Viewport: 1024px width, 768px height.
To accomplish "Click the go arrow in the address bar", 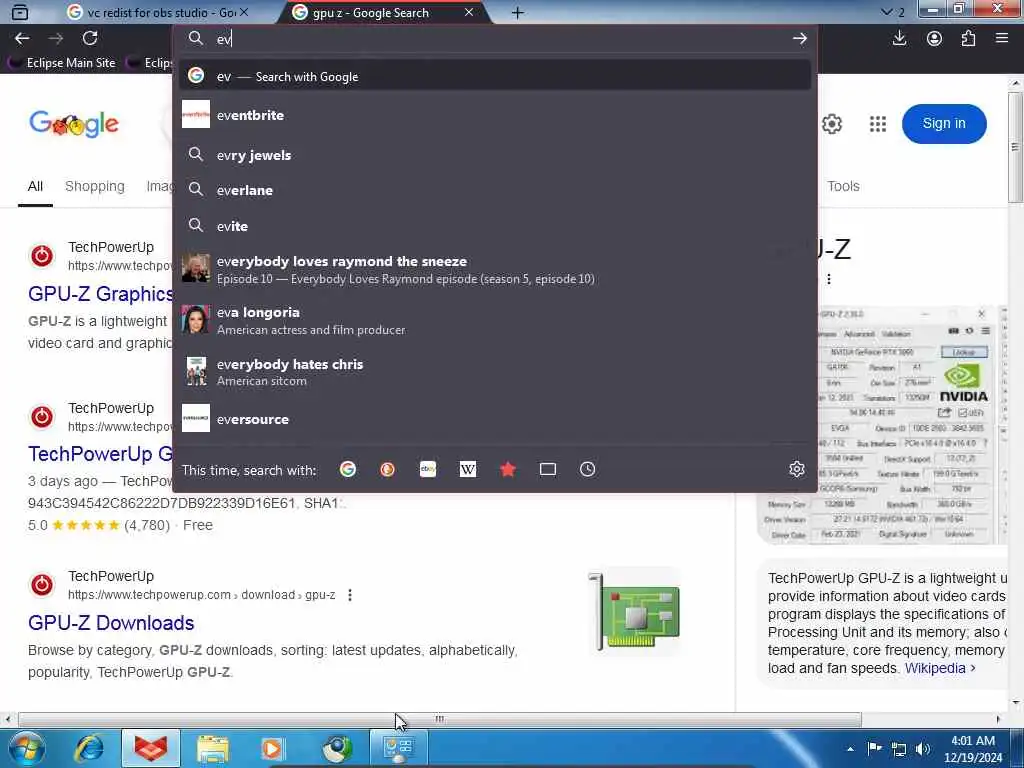I will [799, 39].
